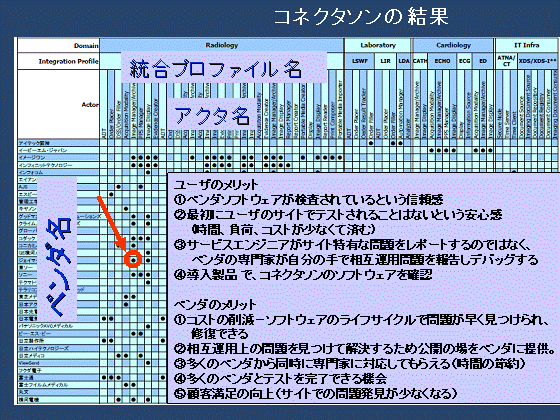Click the ユーザのメリット heading
This screenshot has width=560, height=420.
tap(216, 185)
